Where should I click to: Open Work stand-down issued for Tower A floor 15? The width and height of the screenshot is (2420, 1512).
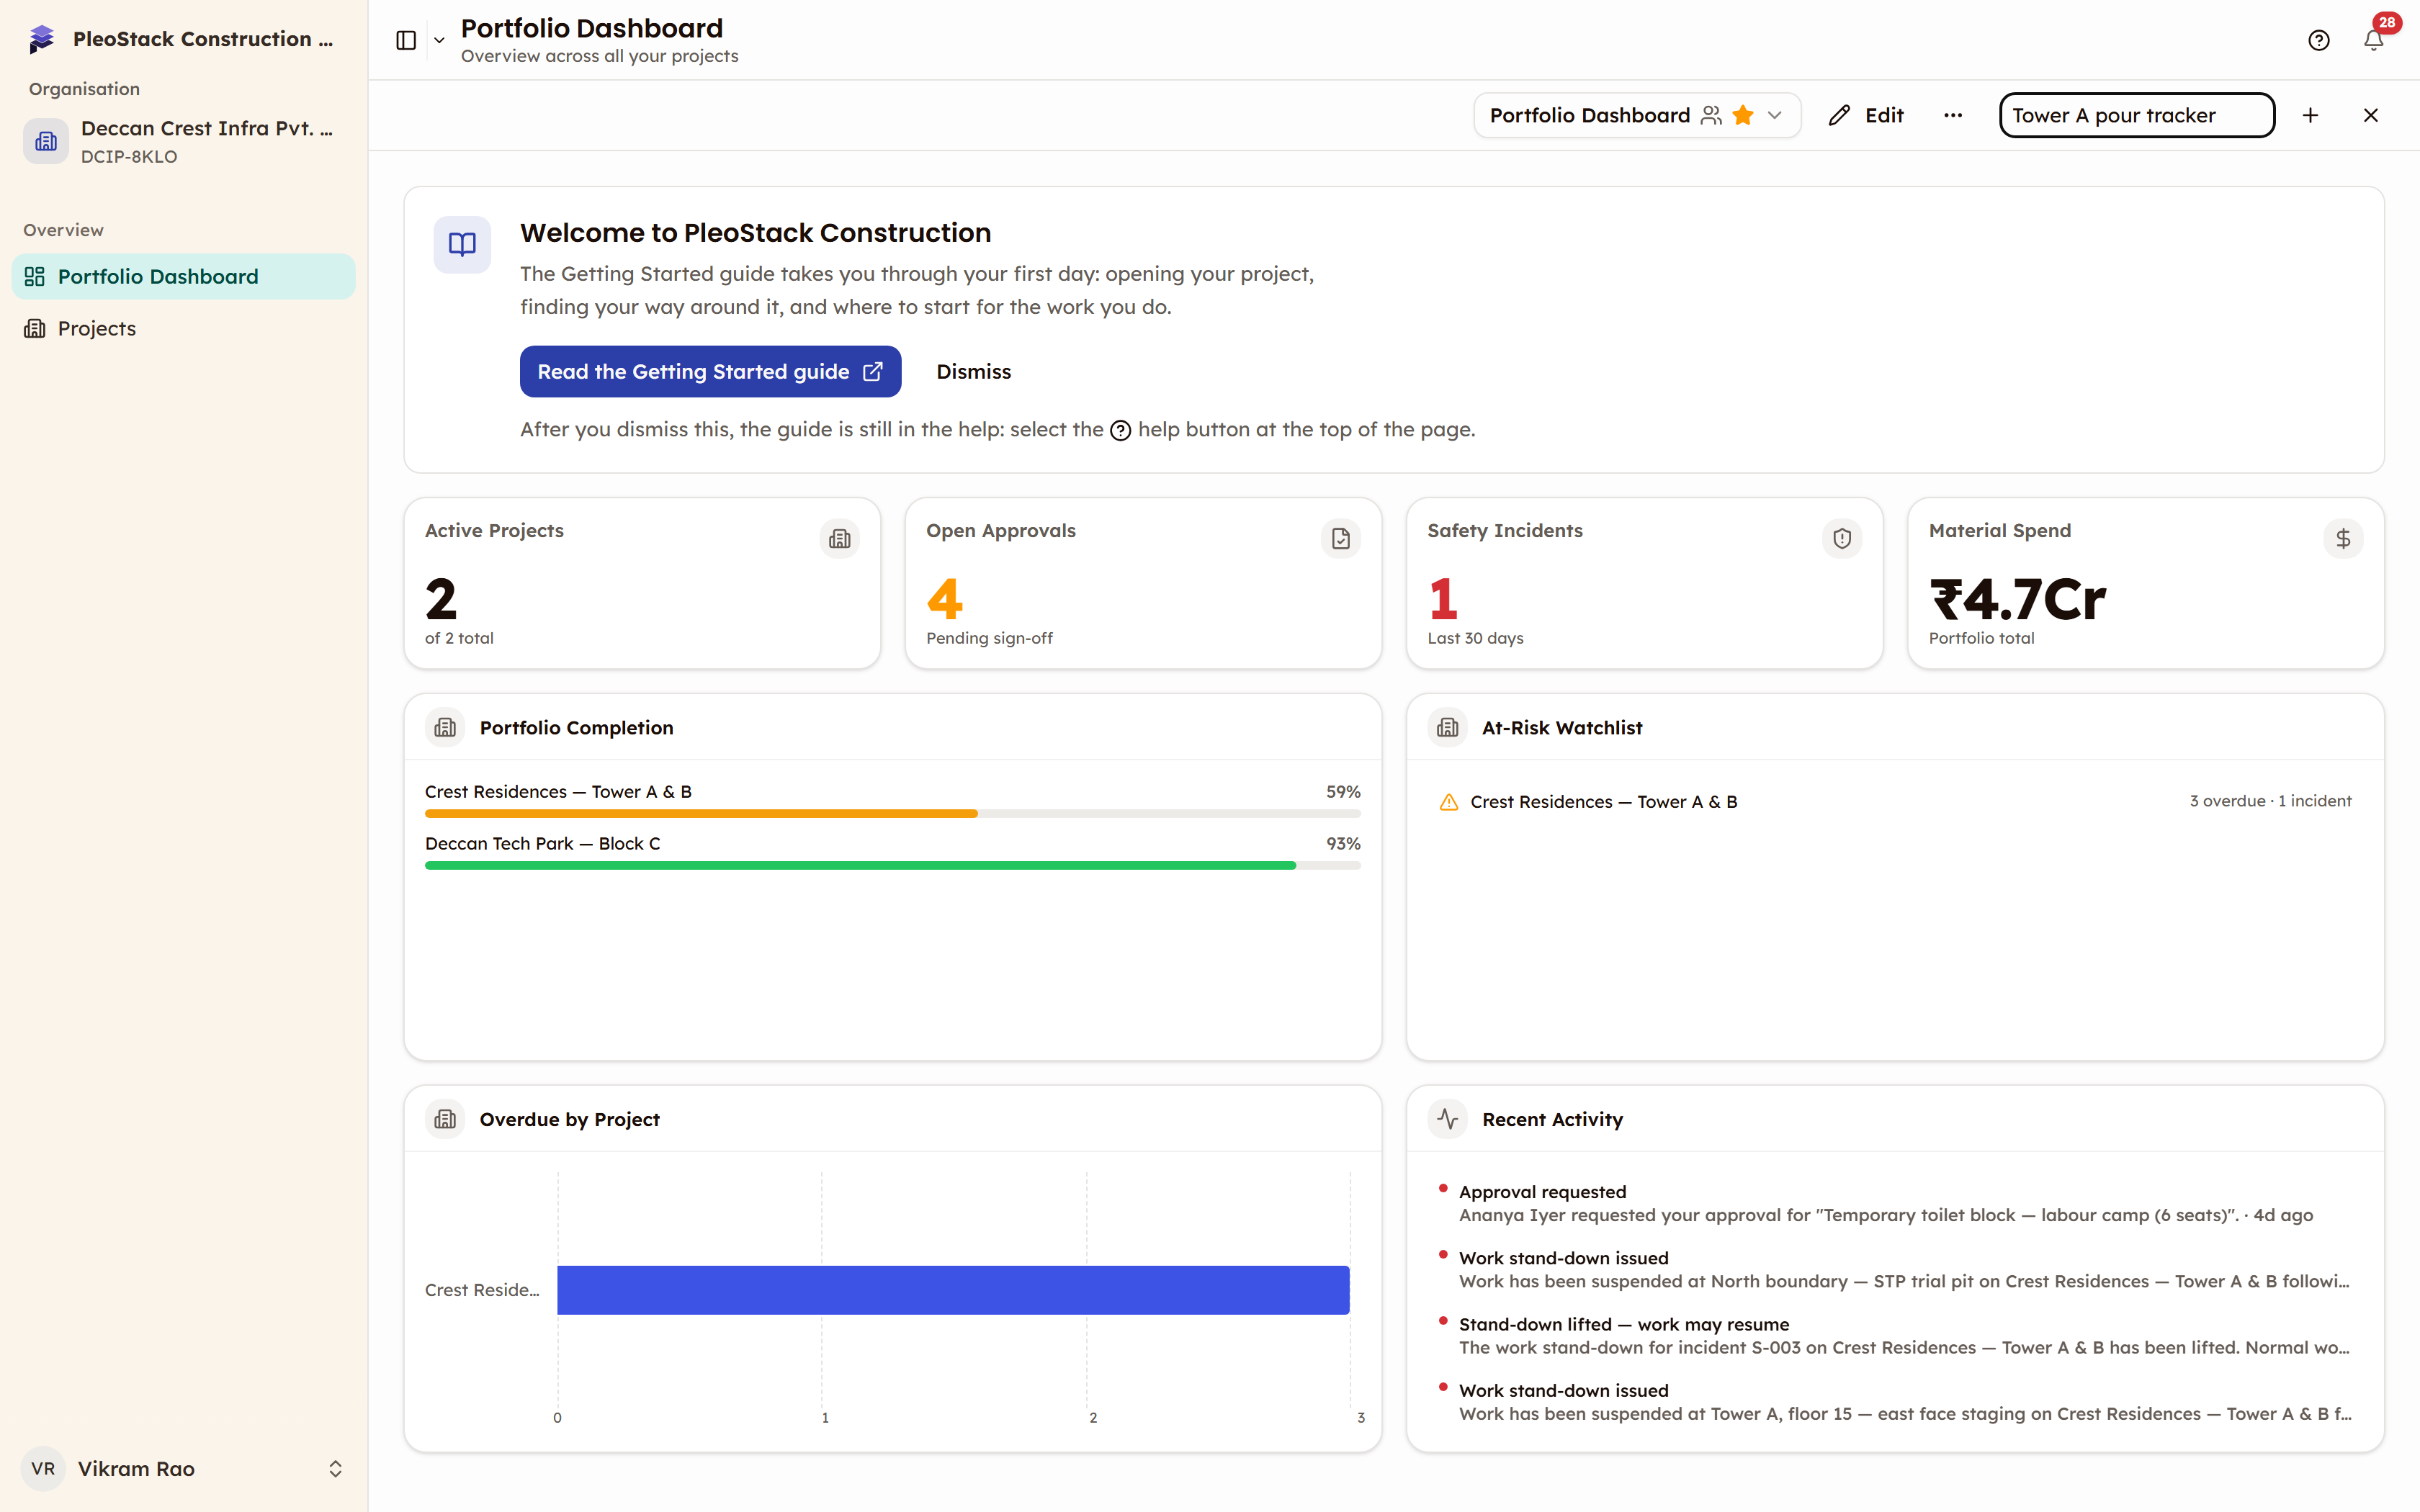(x=1895, y=1402)
